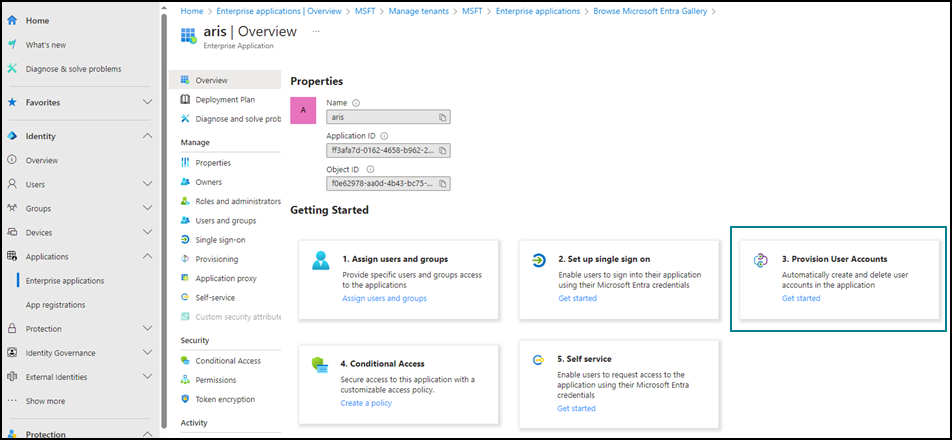Expand the Protection chevron below App registrations
Viewport: 952px width, 440px height.
point(147,328)
